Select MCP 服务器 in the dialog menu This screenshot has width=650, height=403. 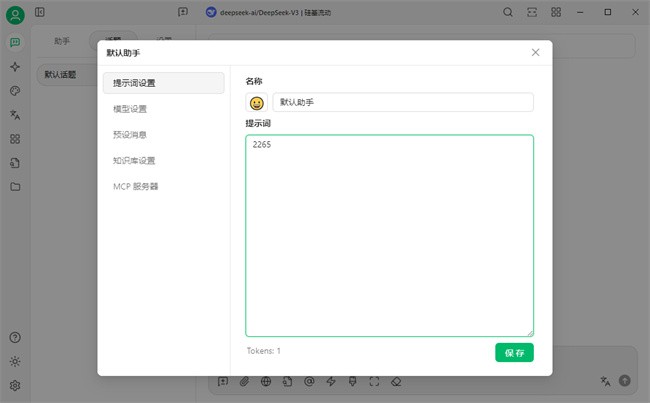tap(164, 187)
